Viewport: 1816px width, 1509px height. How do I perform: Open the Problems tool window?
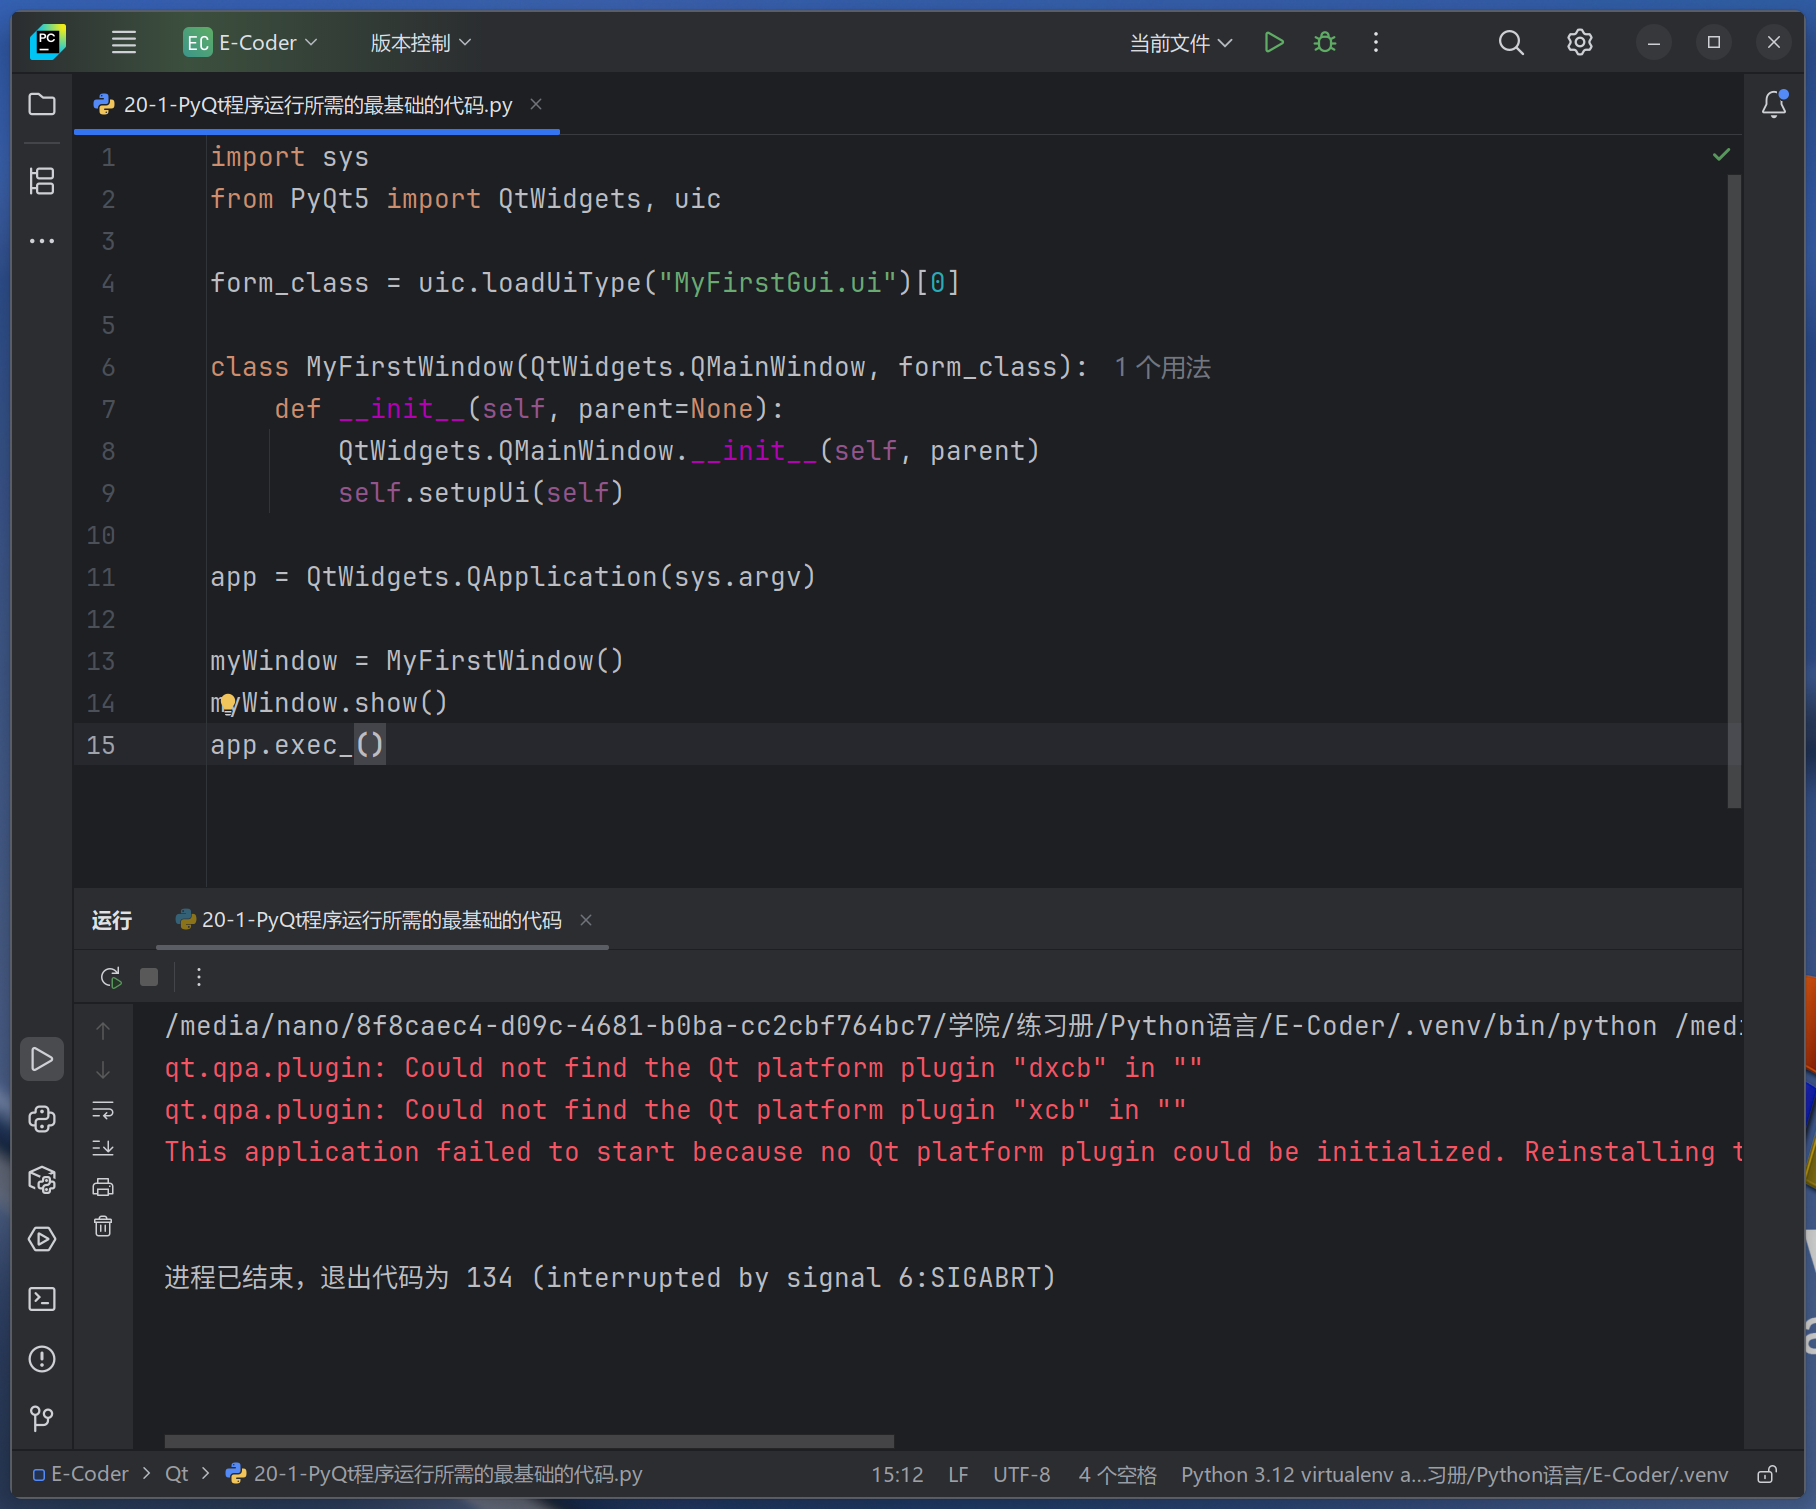pos(42,1359)
